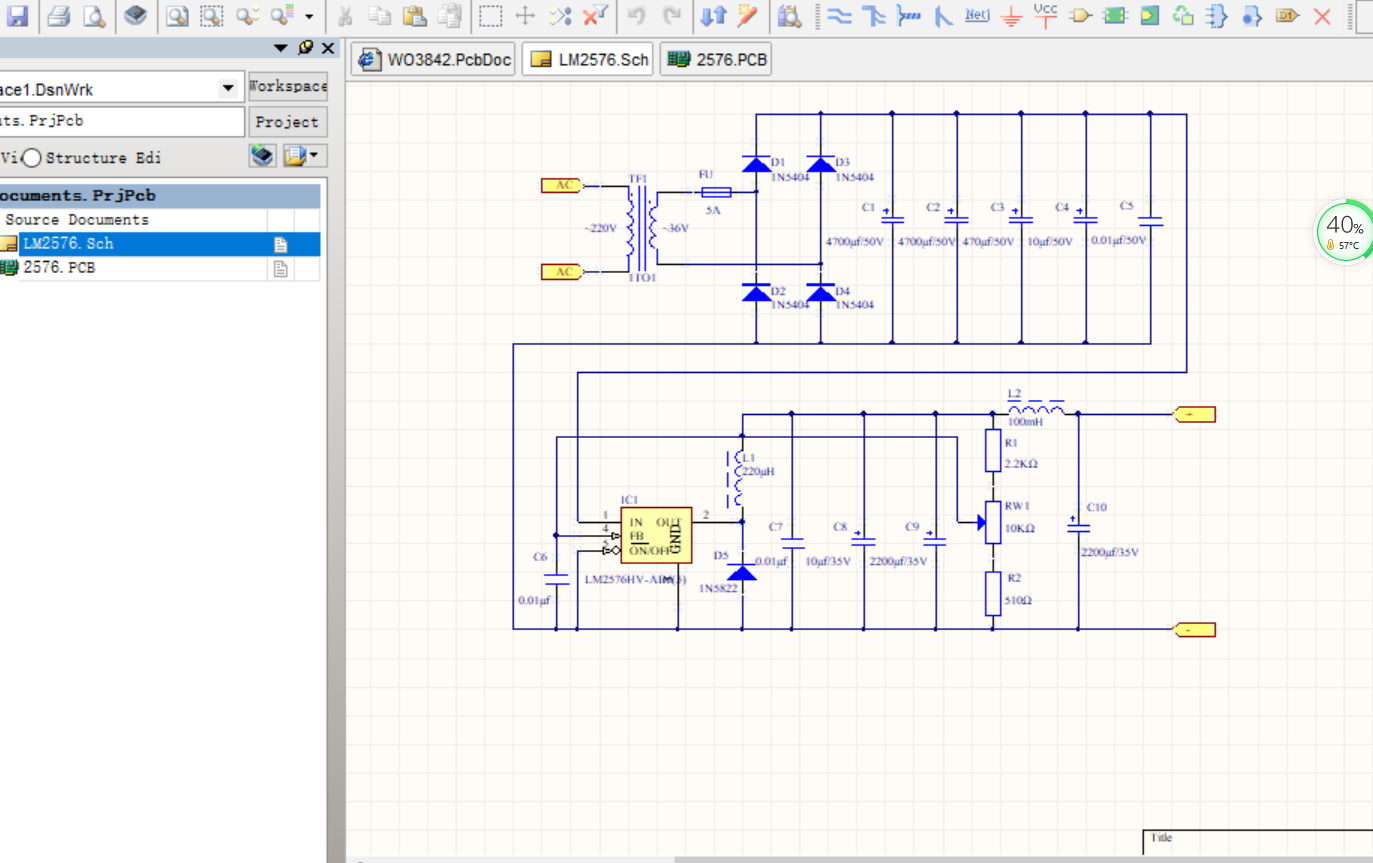This screenshot has width=1373, height=863.
Task: Toggle the Projects panel pin icon
Action: click(x=306, y=48)
